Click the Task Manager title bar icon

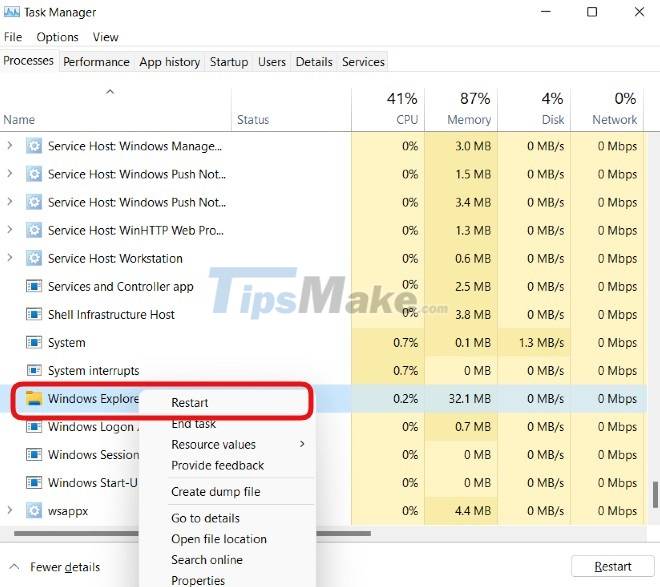pos(11,12)
